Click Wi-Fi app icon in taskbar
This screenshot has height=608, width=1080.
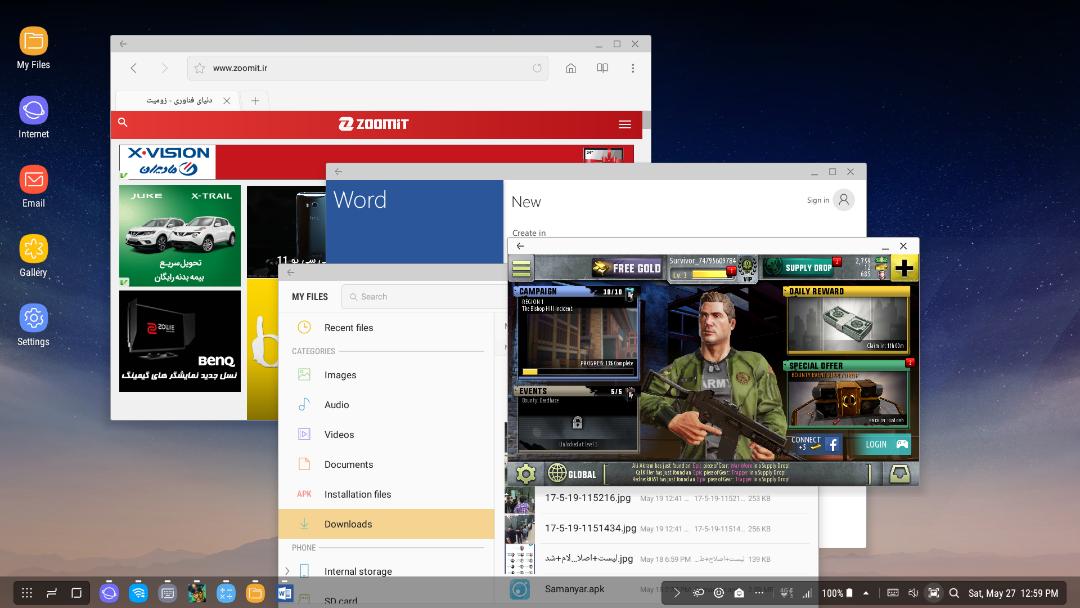point(138,592)
